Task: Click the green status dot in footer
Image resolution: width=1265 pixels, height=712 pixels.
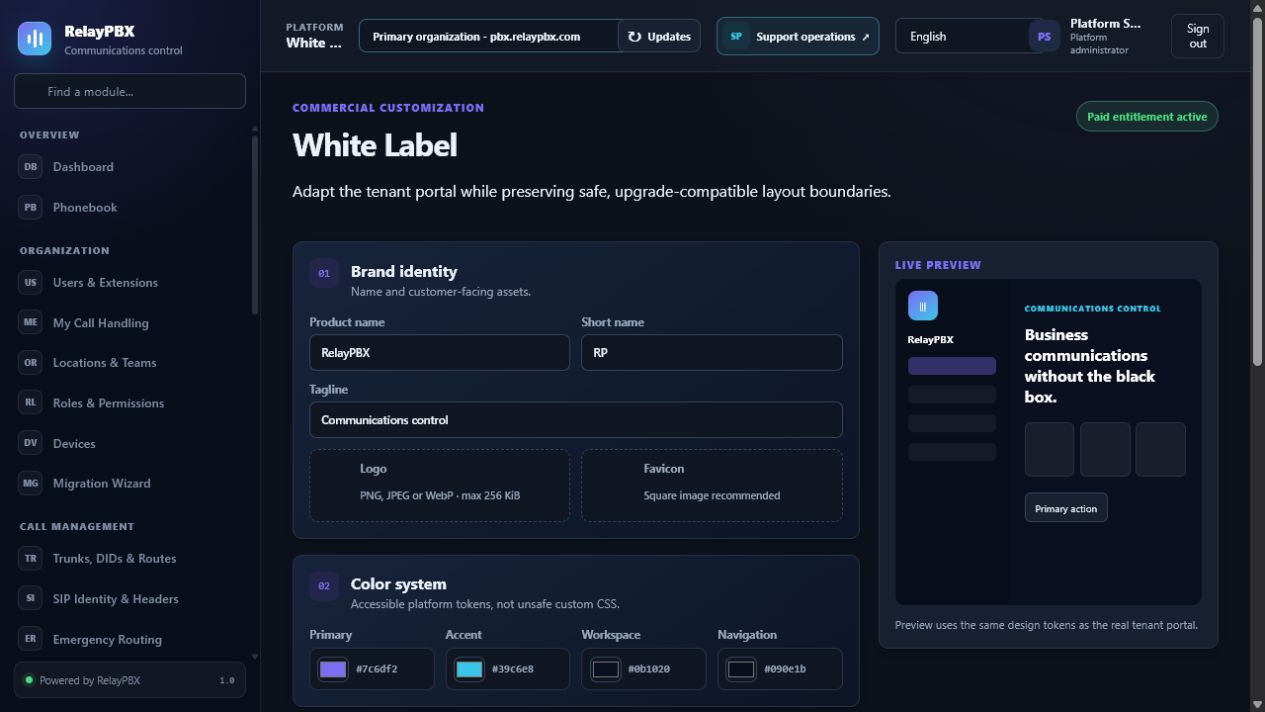Action: (29, 680)
